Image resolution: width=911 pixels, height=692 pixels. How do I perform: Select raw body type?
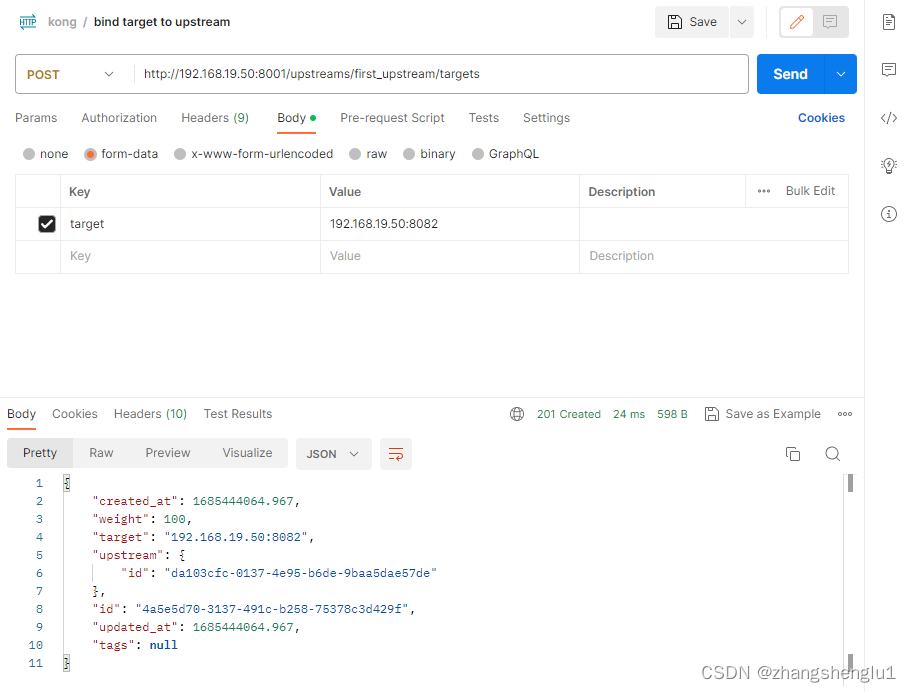tap(368, 154)
